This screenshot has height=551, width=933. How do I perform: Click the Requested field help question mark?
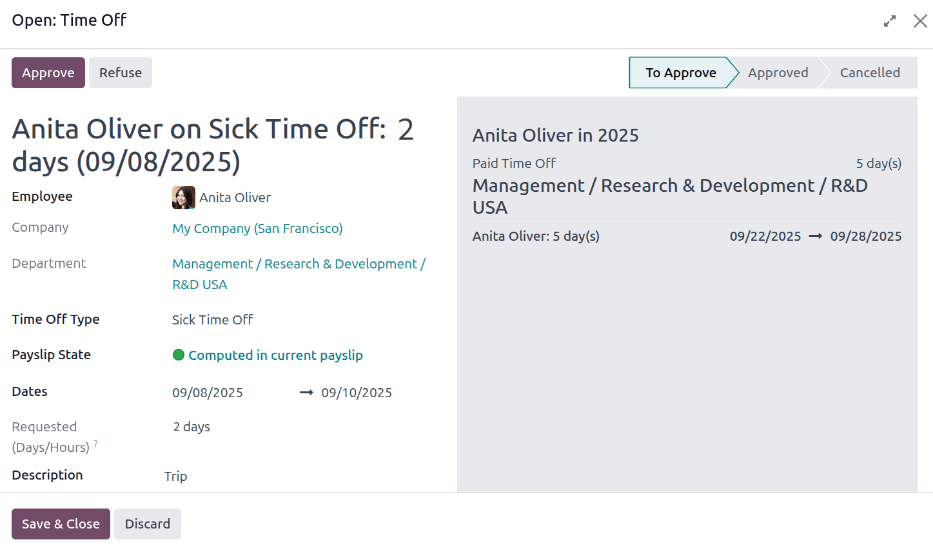pyautogui.click(x=96, y=443)
